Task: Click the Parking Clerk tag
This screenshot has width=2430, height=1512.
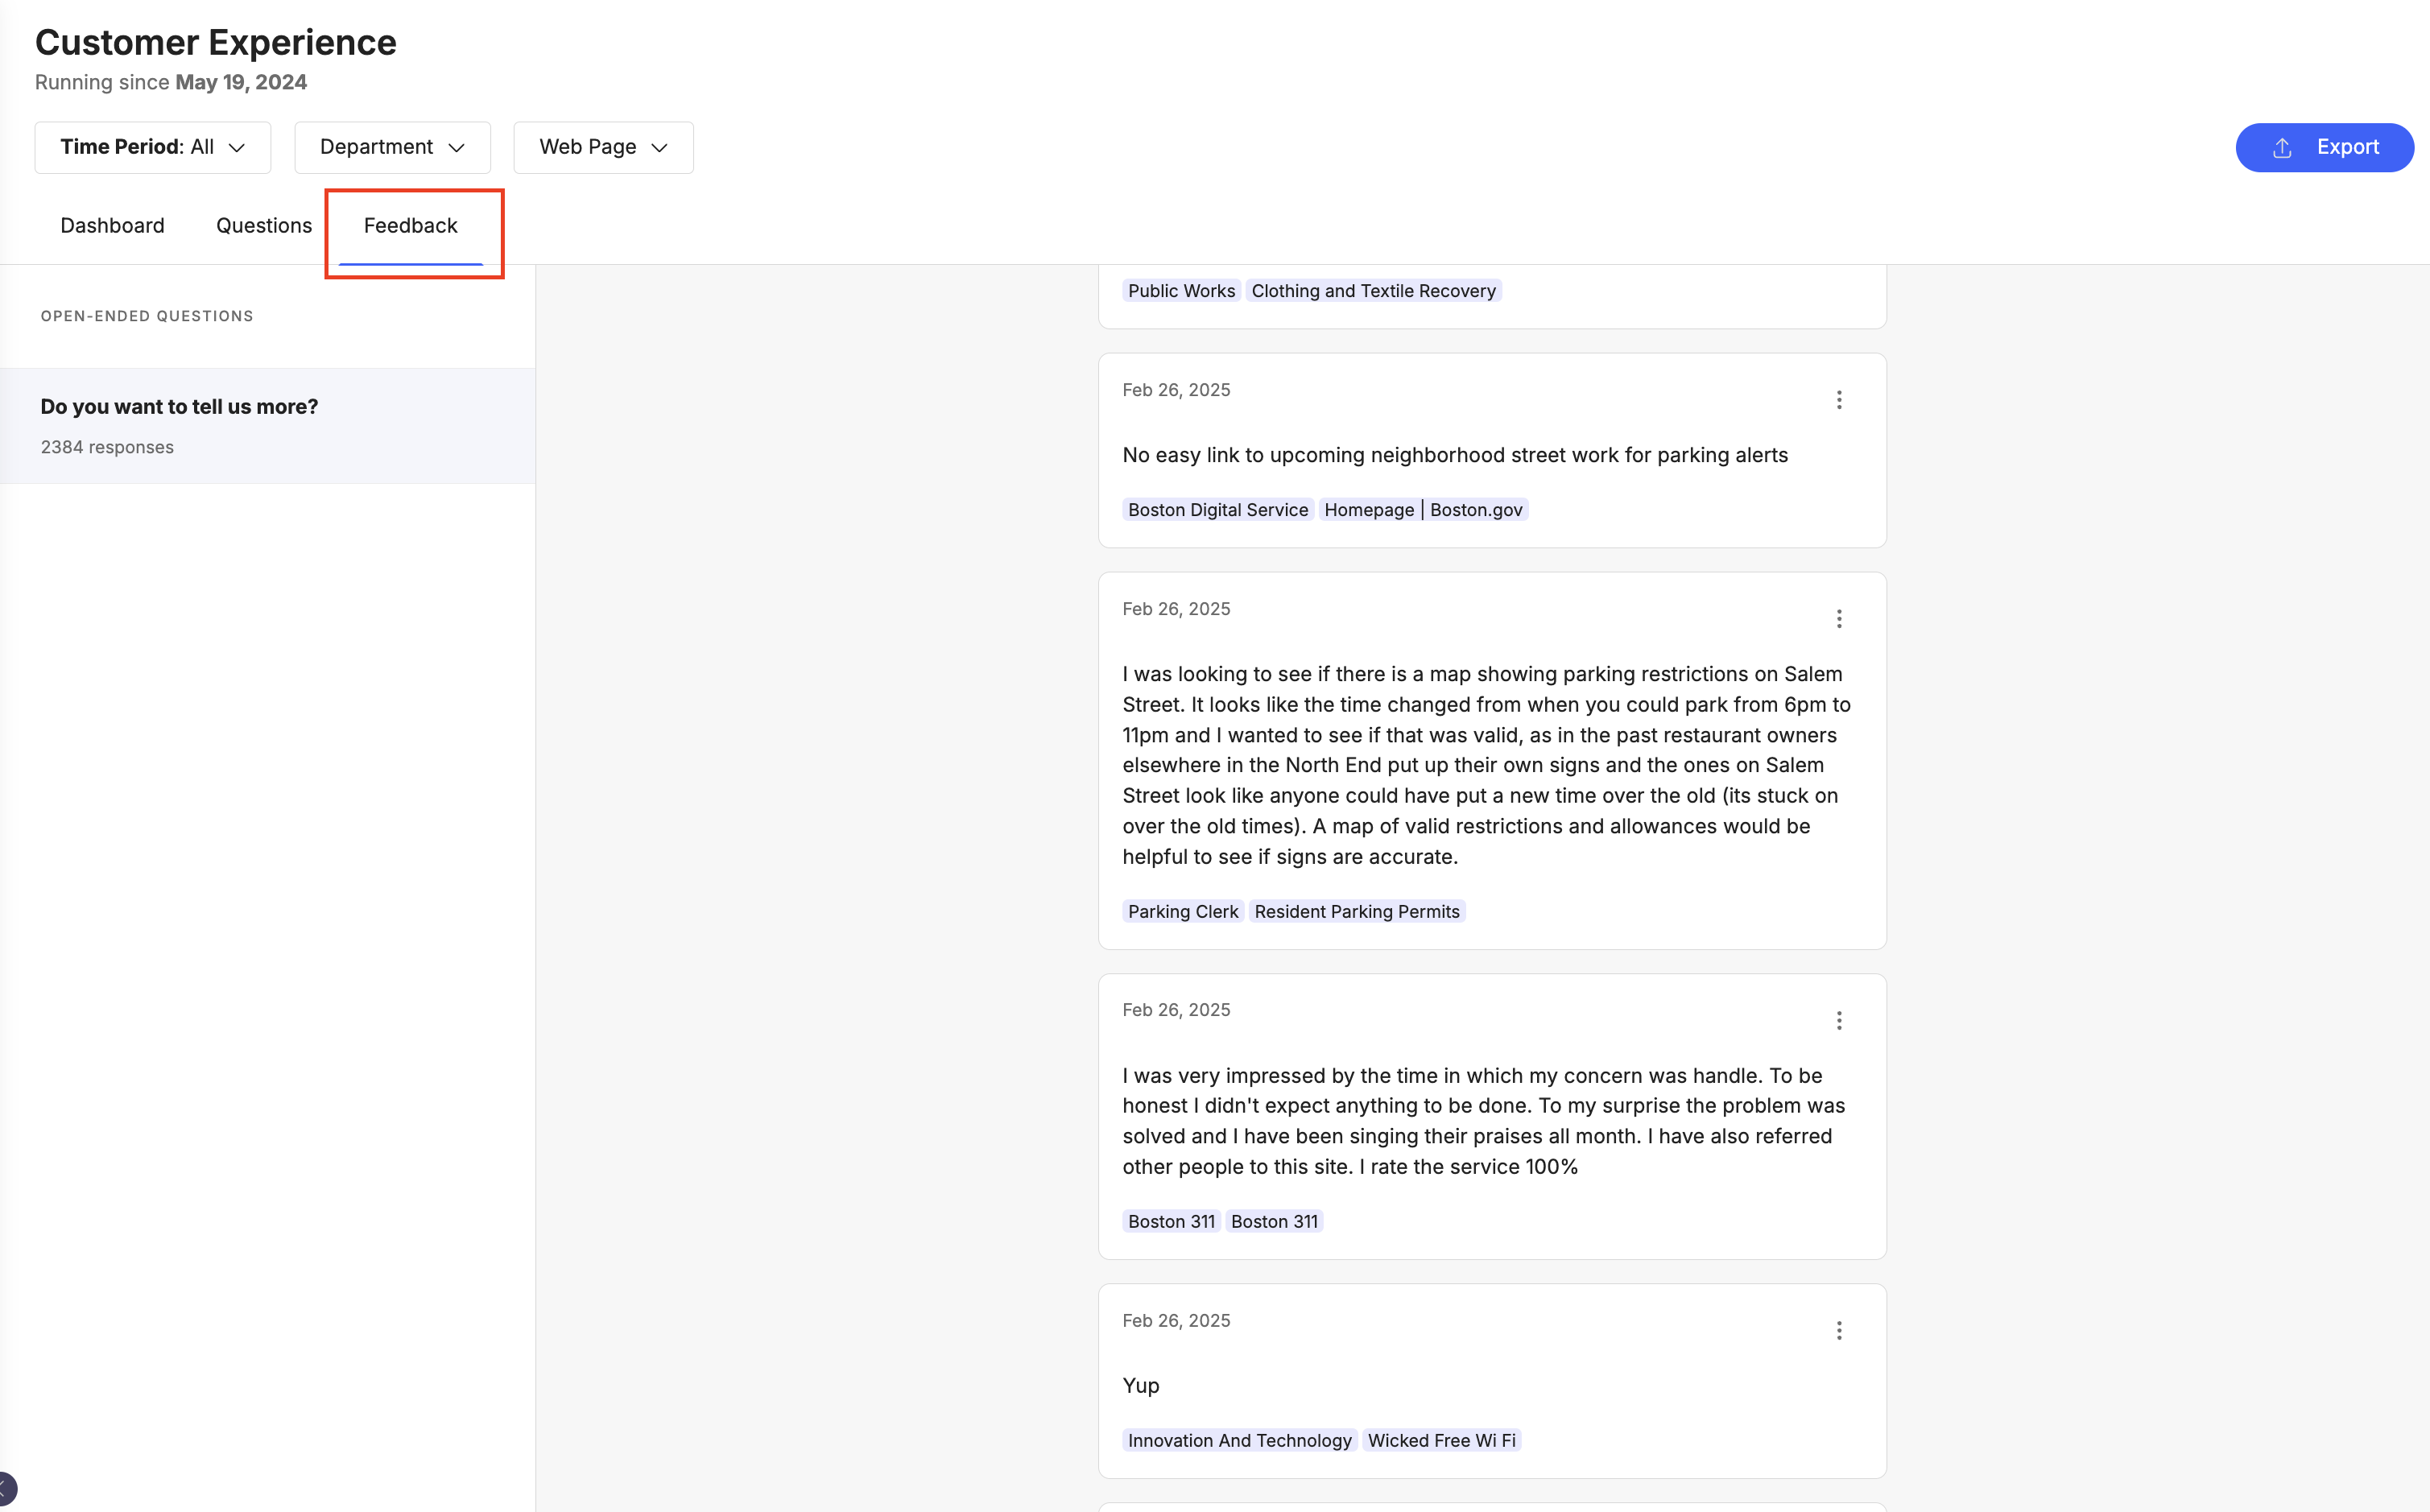Action: [x=1182, y=911]
